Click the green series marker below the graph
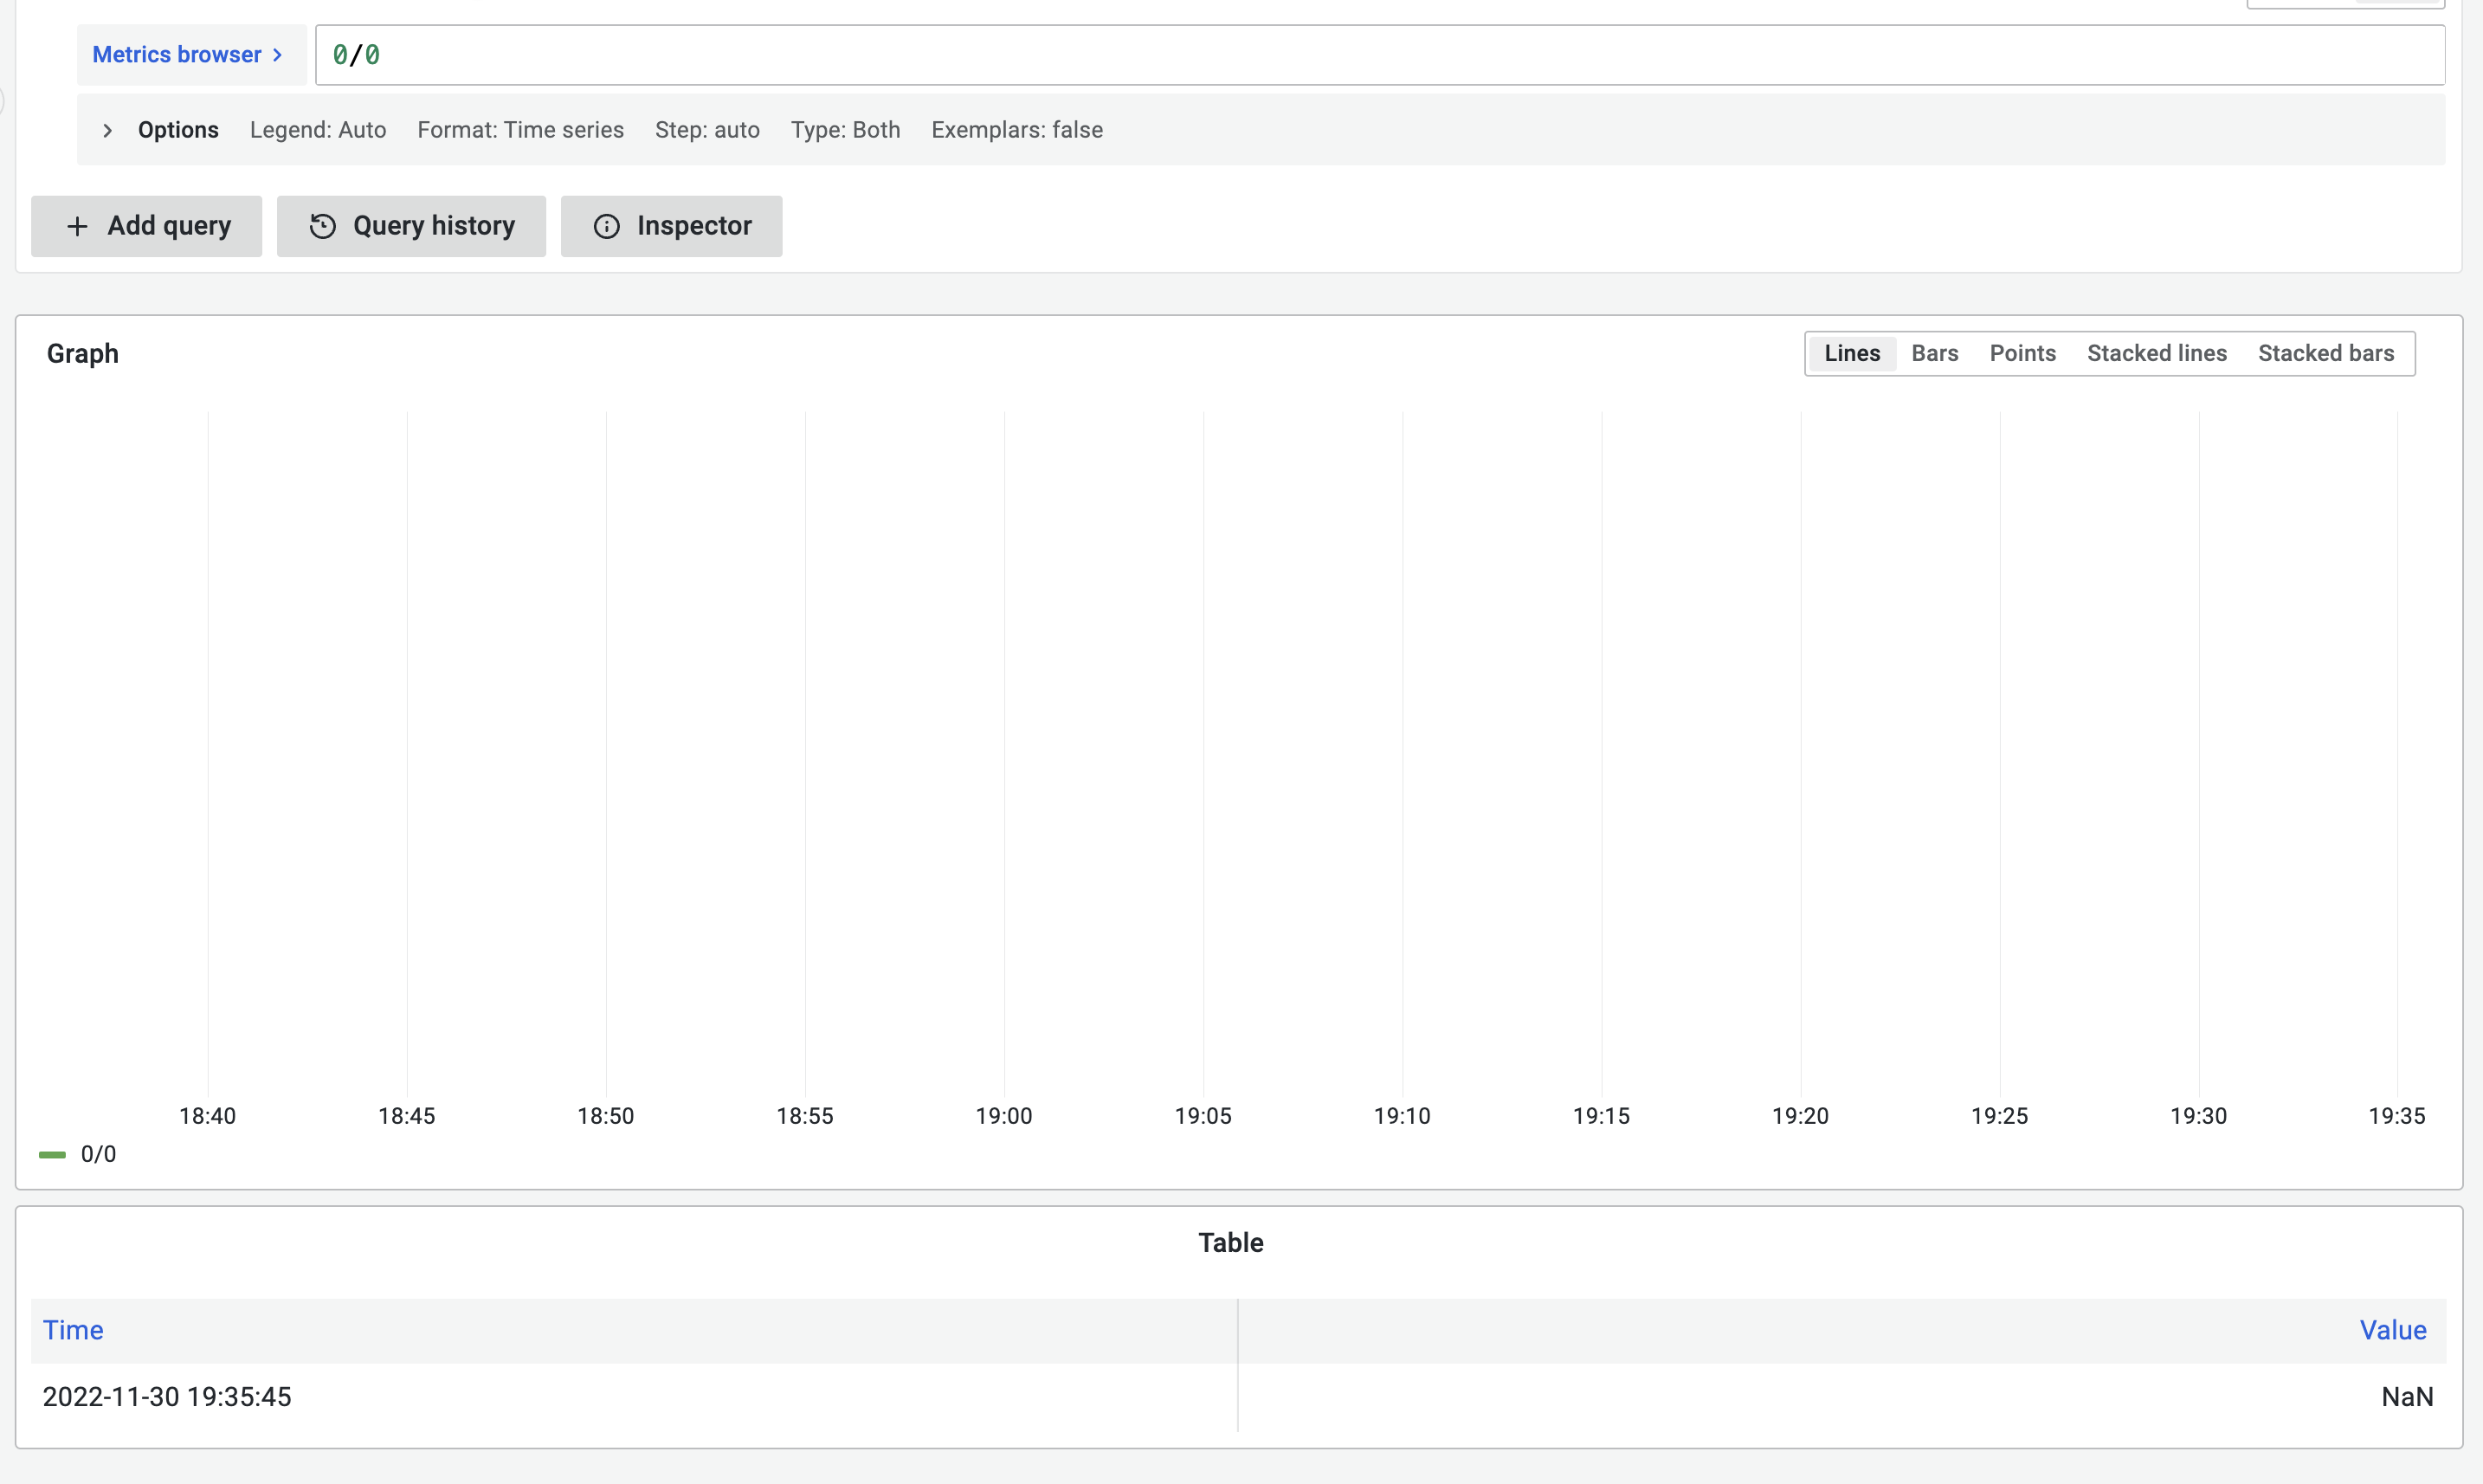The width and height of the screenshot is (2483, 1484). click(x=51, y=1154)
